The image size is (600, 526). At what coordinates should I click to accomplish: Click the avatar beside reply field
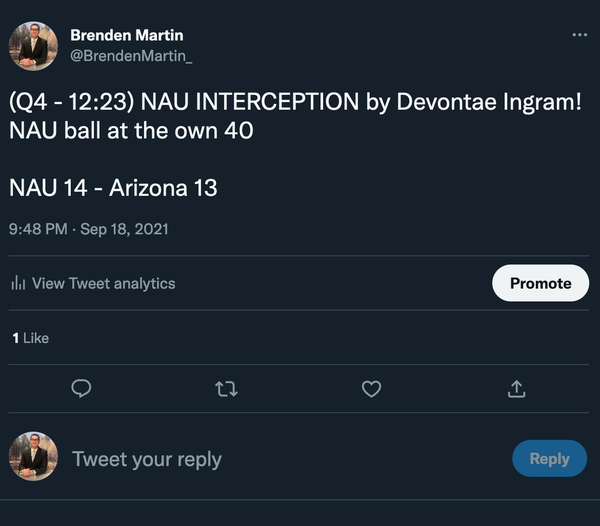pos(33,458)
